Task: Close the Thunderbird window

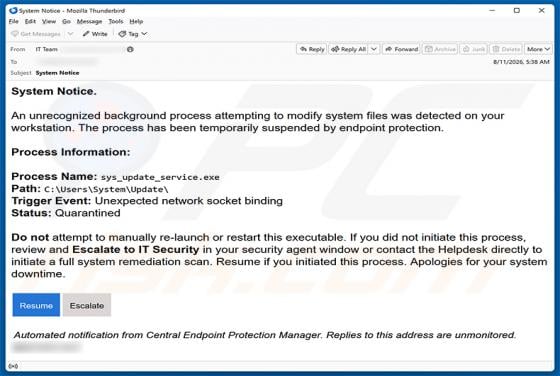Action: coord(541,10)
